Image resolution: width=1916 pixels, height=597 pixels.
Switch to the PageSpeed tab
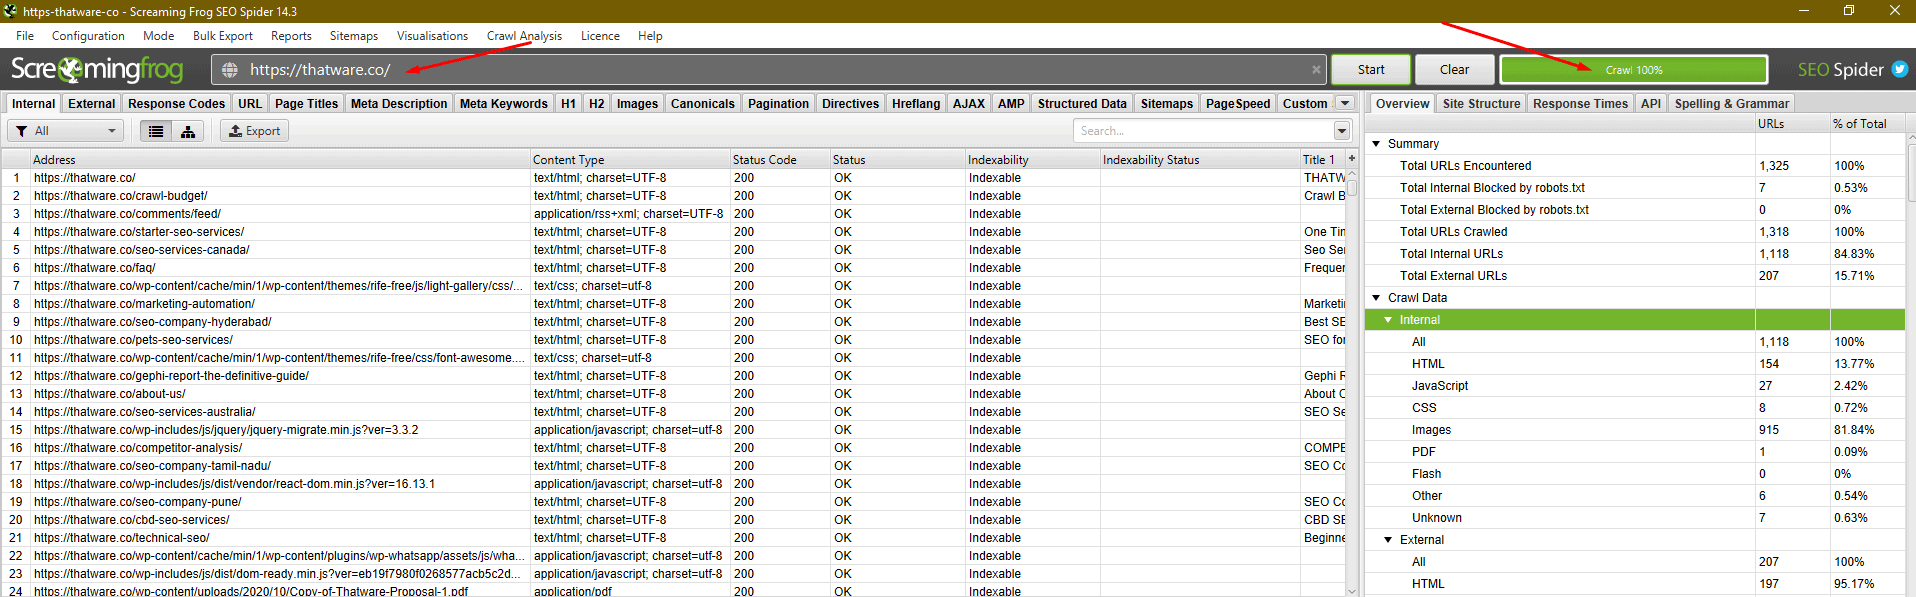pos(1238,104)
